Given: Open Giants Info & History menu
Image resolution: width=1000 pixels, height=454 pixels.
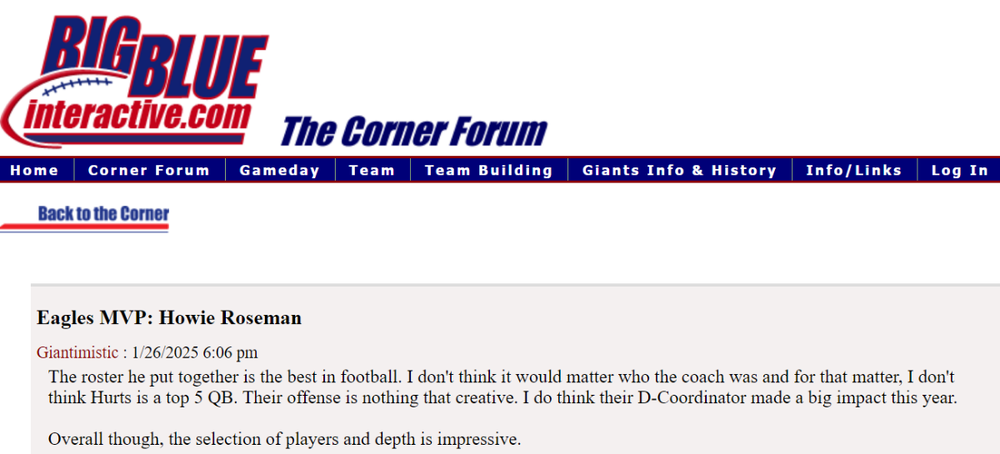Looking at the screenshot, I should click(x=679, y=170).
